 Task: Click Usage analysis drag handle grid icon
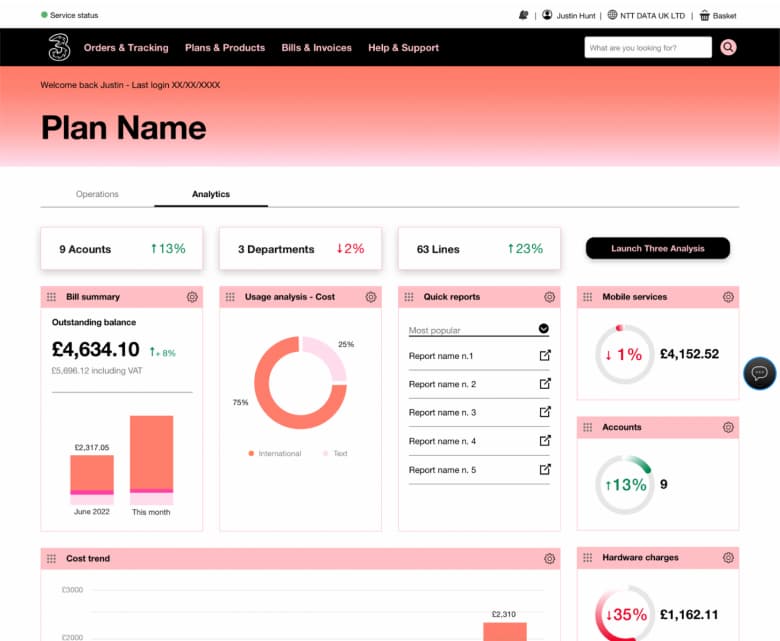coord(230,297)
